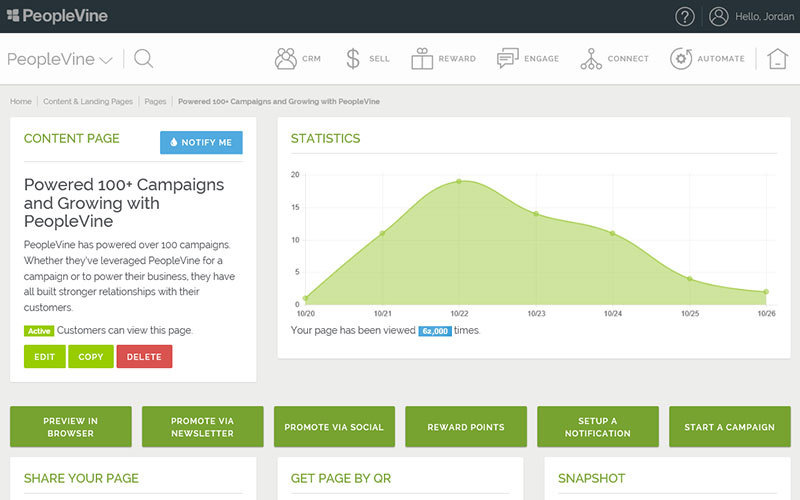Click the 10/23 data point on chart
Screen dimensions: 800x500
[x=536, y=214]
